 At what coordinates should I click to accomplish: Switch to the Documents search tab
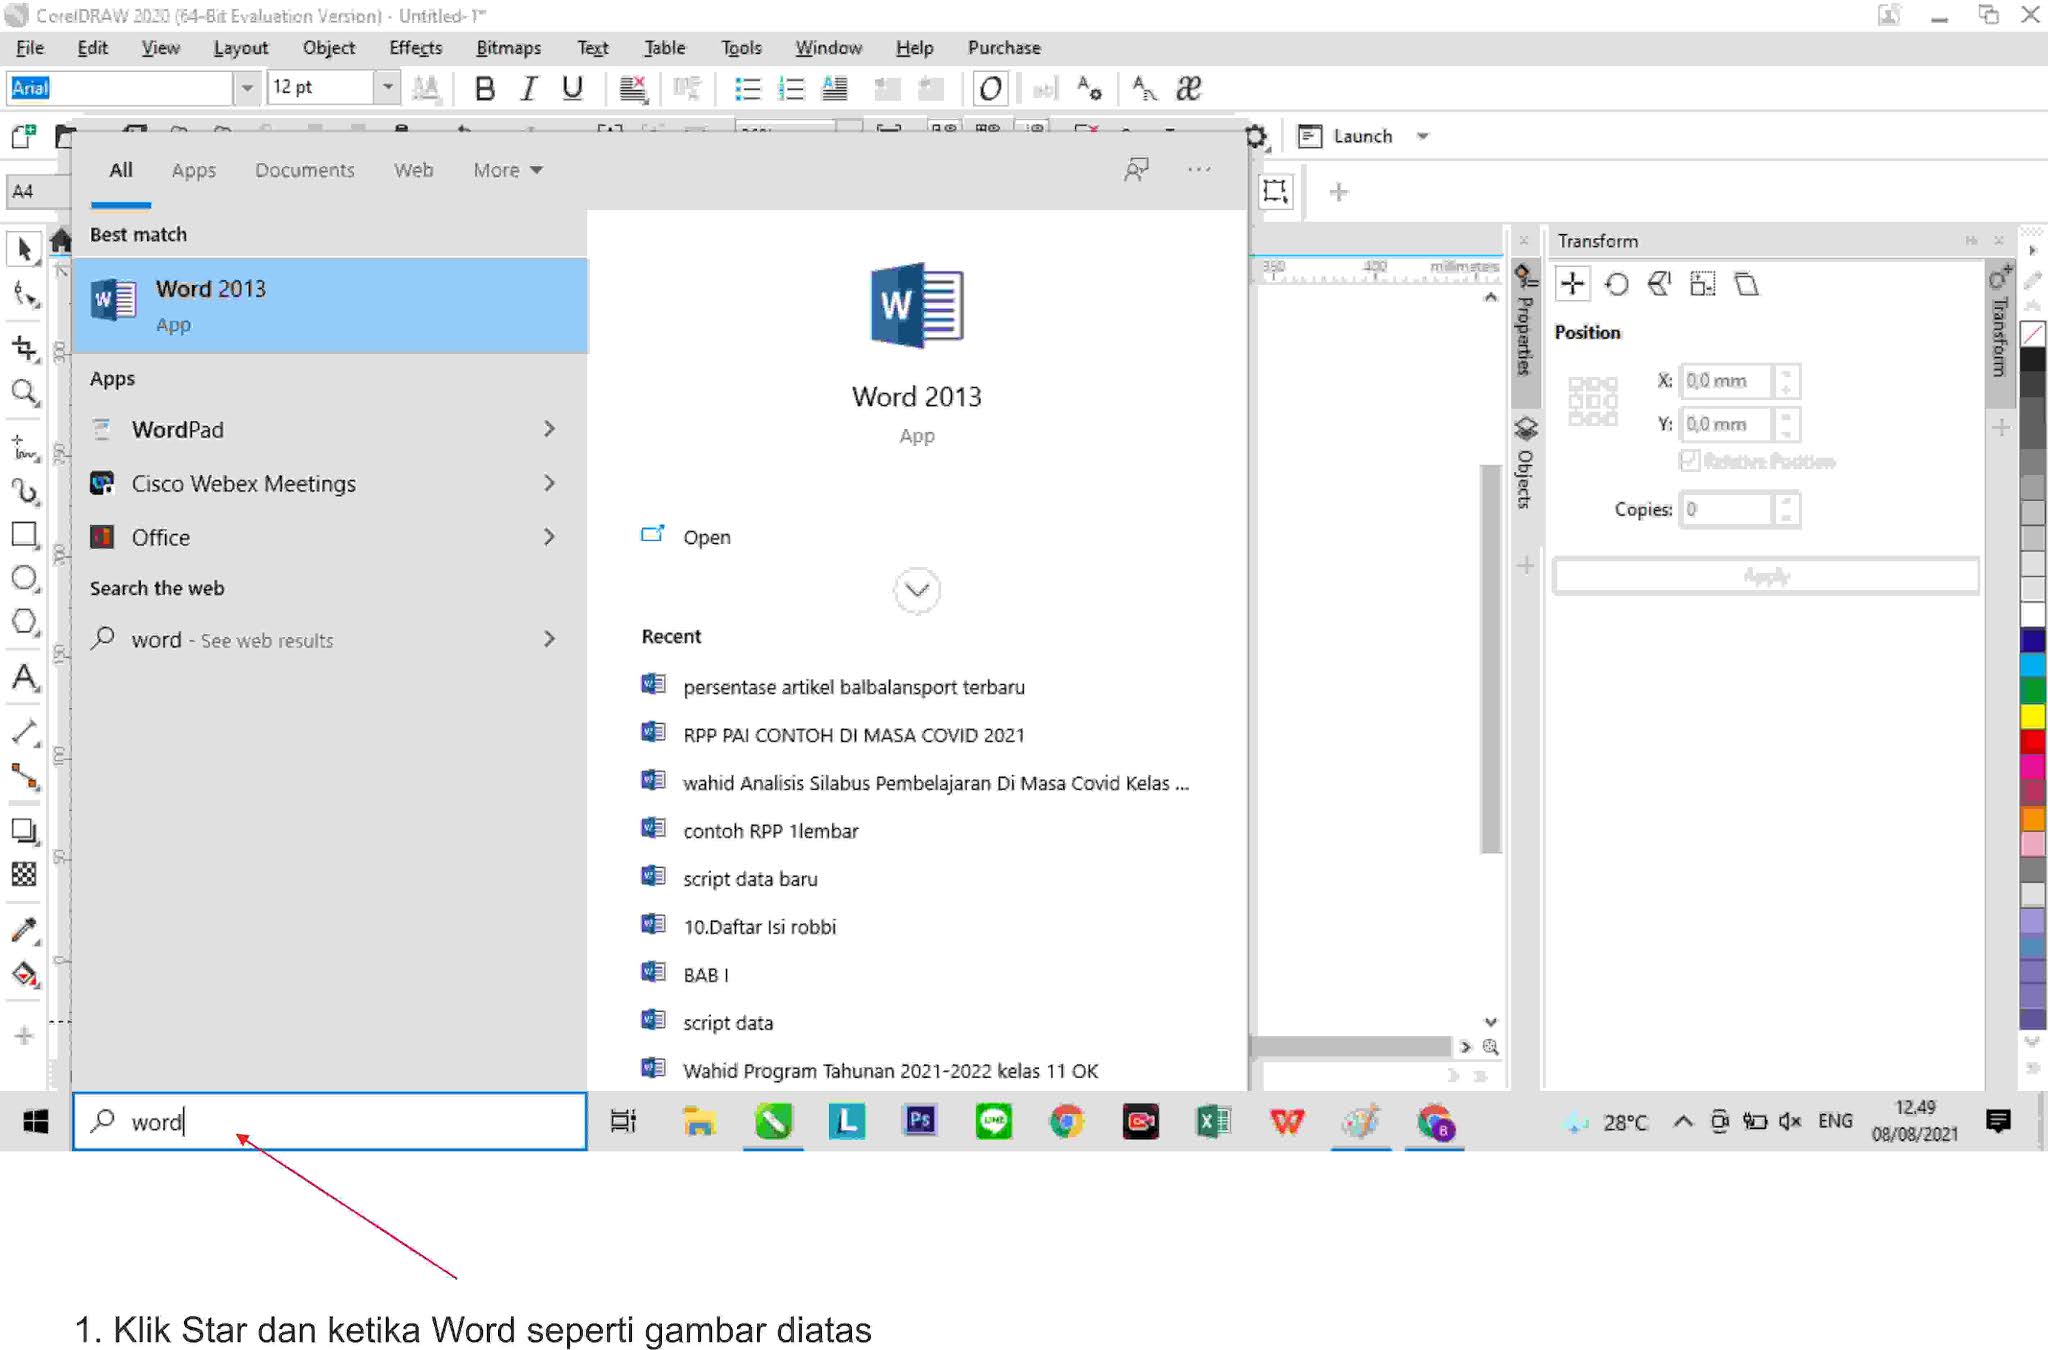point(304,170)
